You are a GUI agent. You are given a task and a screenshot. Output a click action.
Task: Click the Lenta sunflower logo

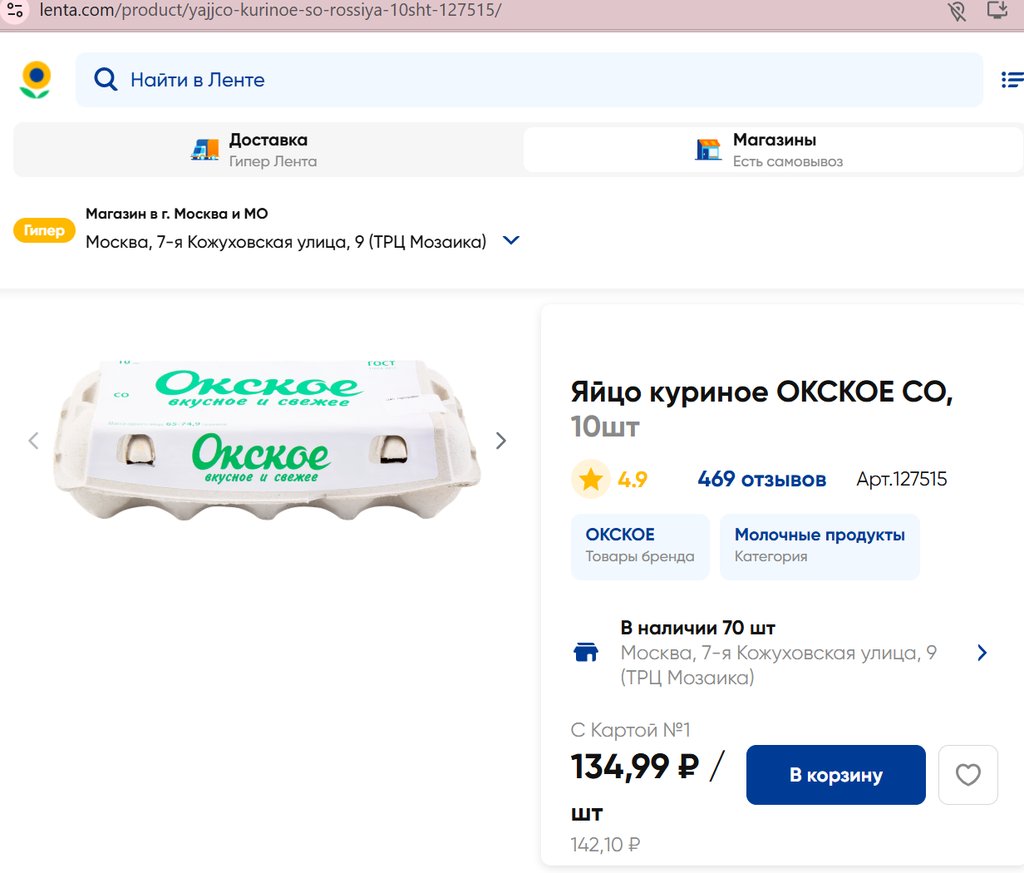(x=36, y=80)
